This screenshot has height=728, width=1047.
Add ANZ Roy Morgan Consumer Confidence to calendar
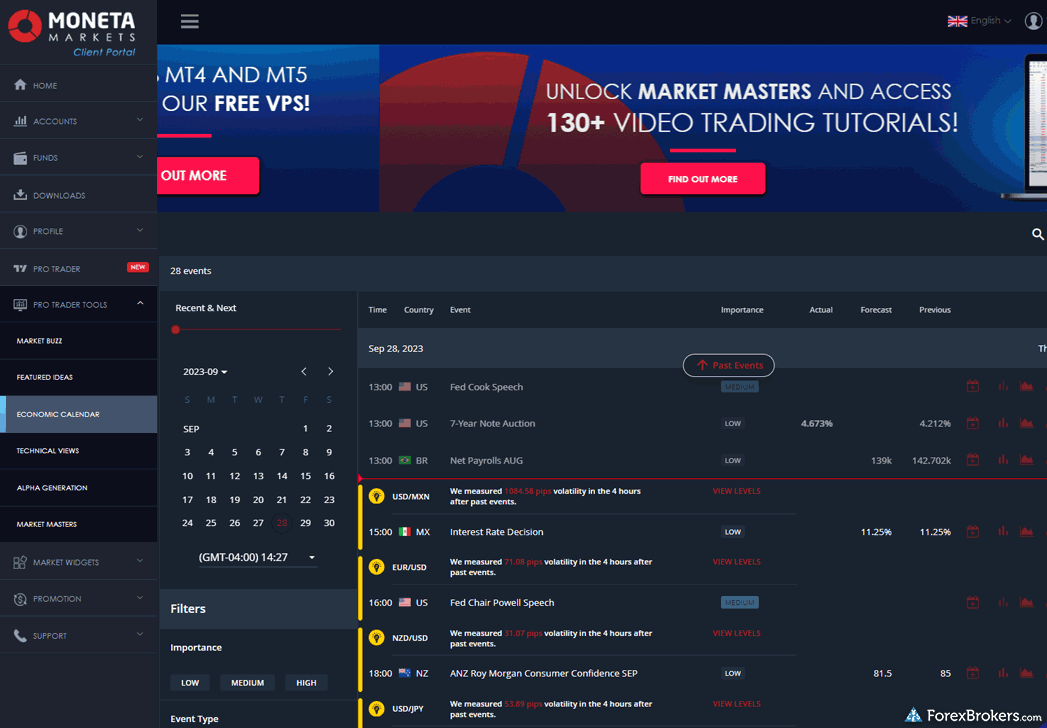973,673
